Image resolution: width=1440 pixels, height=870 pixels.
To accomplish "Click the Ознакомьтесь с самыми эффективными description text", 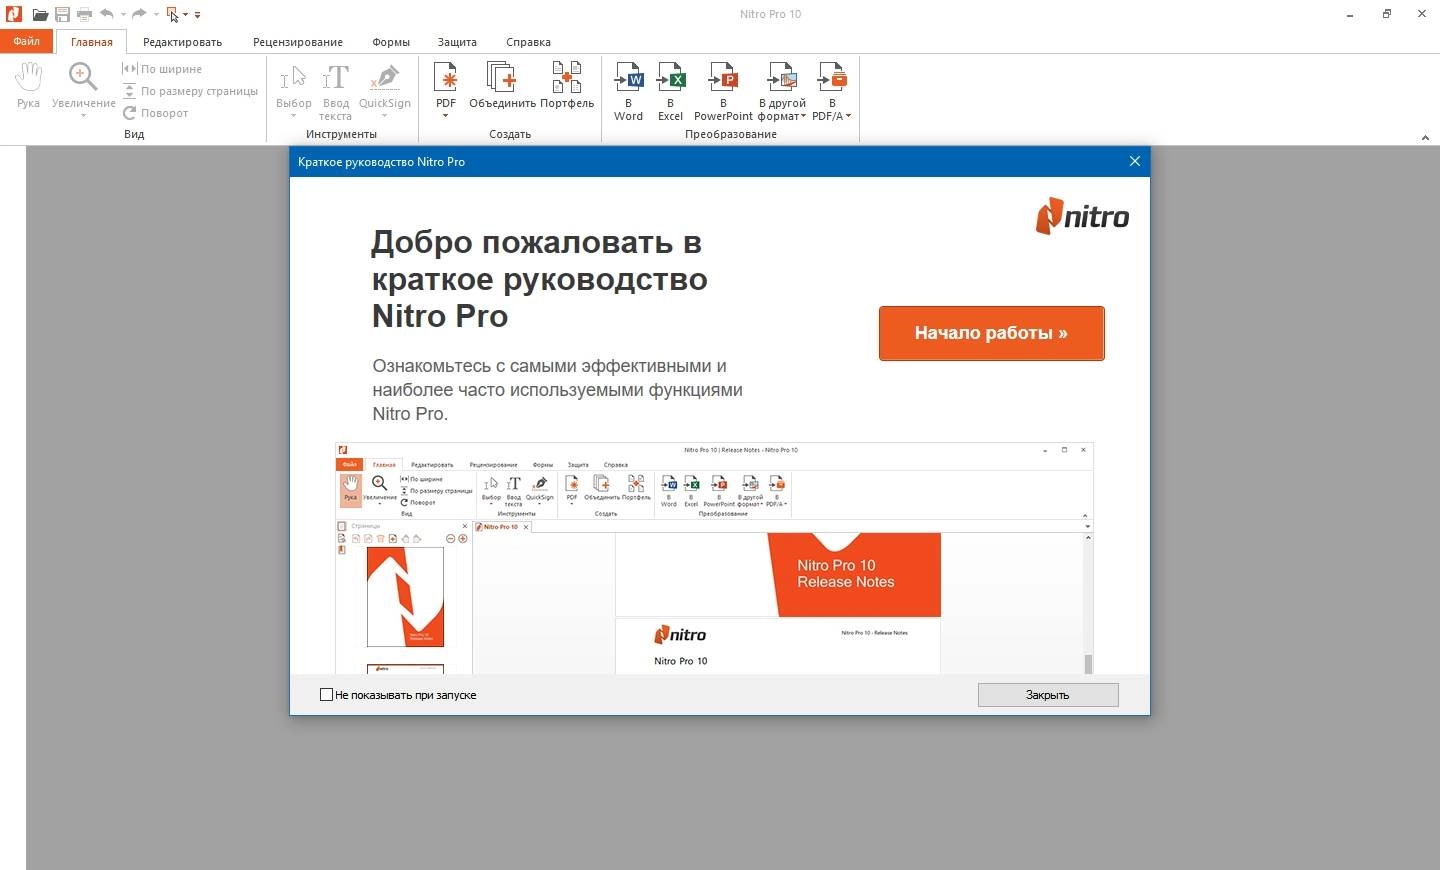I will [557, 390].
